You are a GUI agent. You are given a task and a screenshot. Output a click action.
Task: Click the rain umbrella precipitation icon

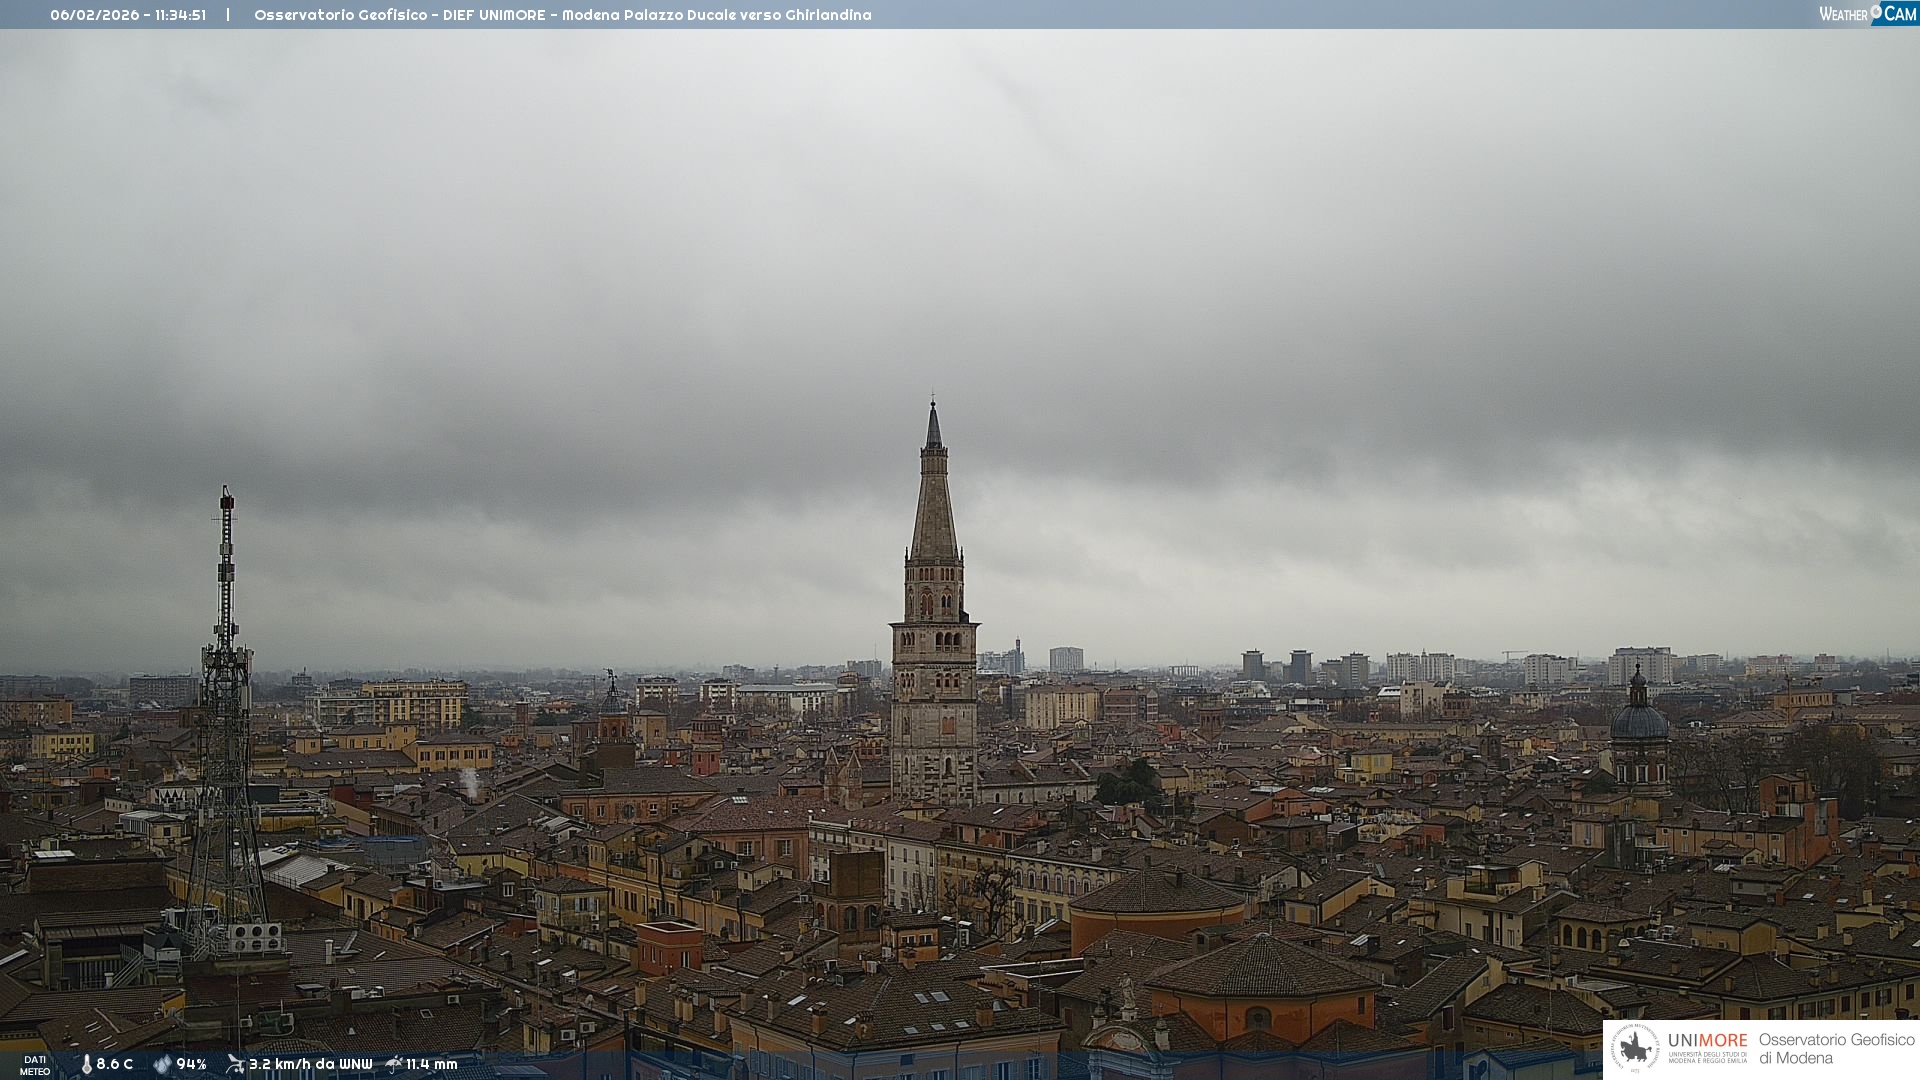point(394,1064)
